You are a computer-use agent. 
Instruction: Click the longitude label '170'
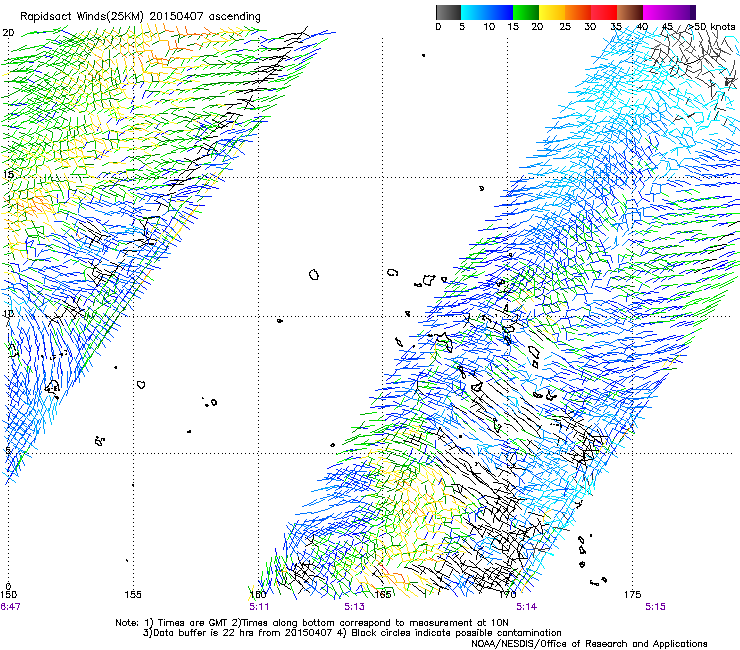[x=507, y=594]
